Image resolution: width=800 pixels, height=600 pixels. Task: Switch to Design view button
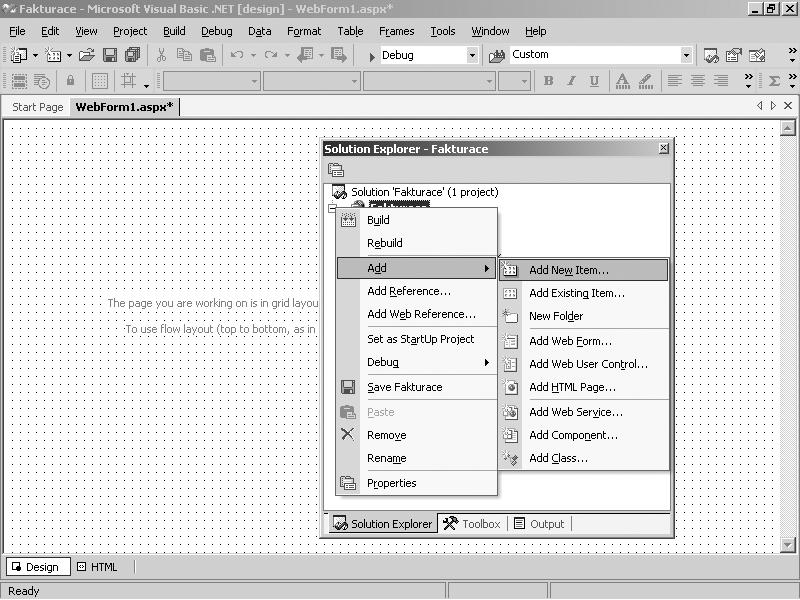pyautogui.click(x=38, y=567)
